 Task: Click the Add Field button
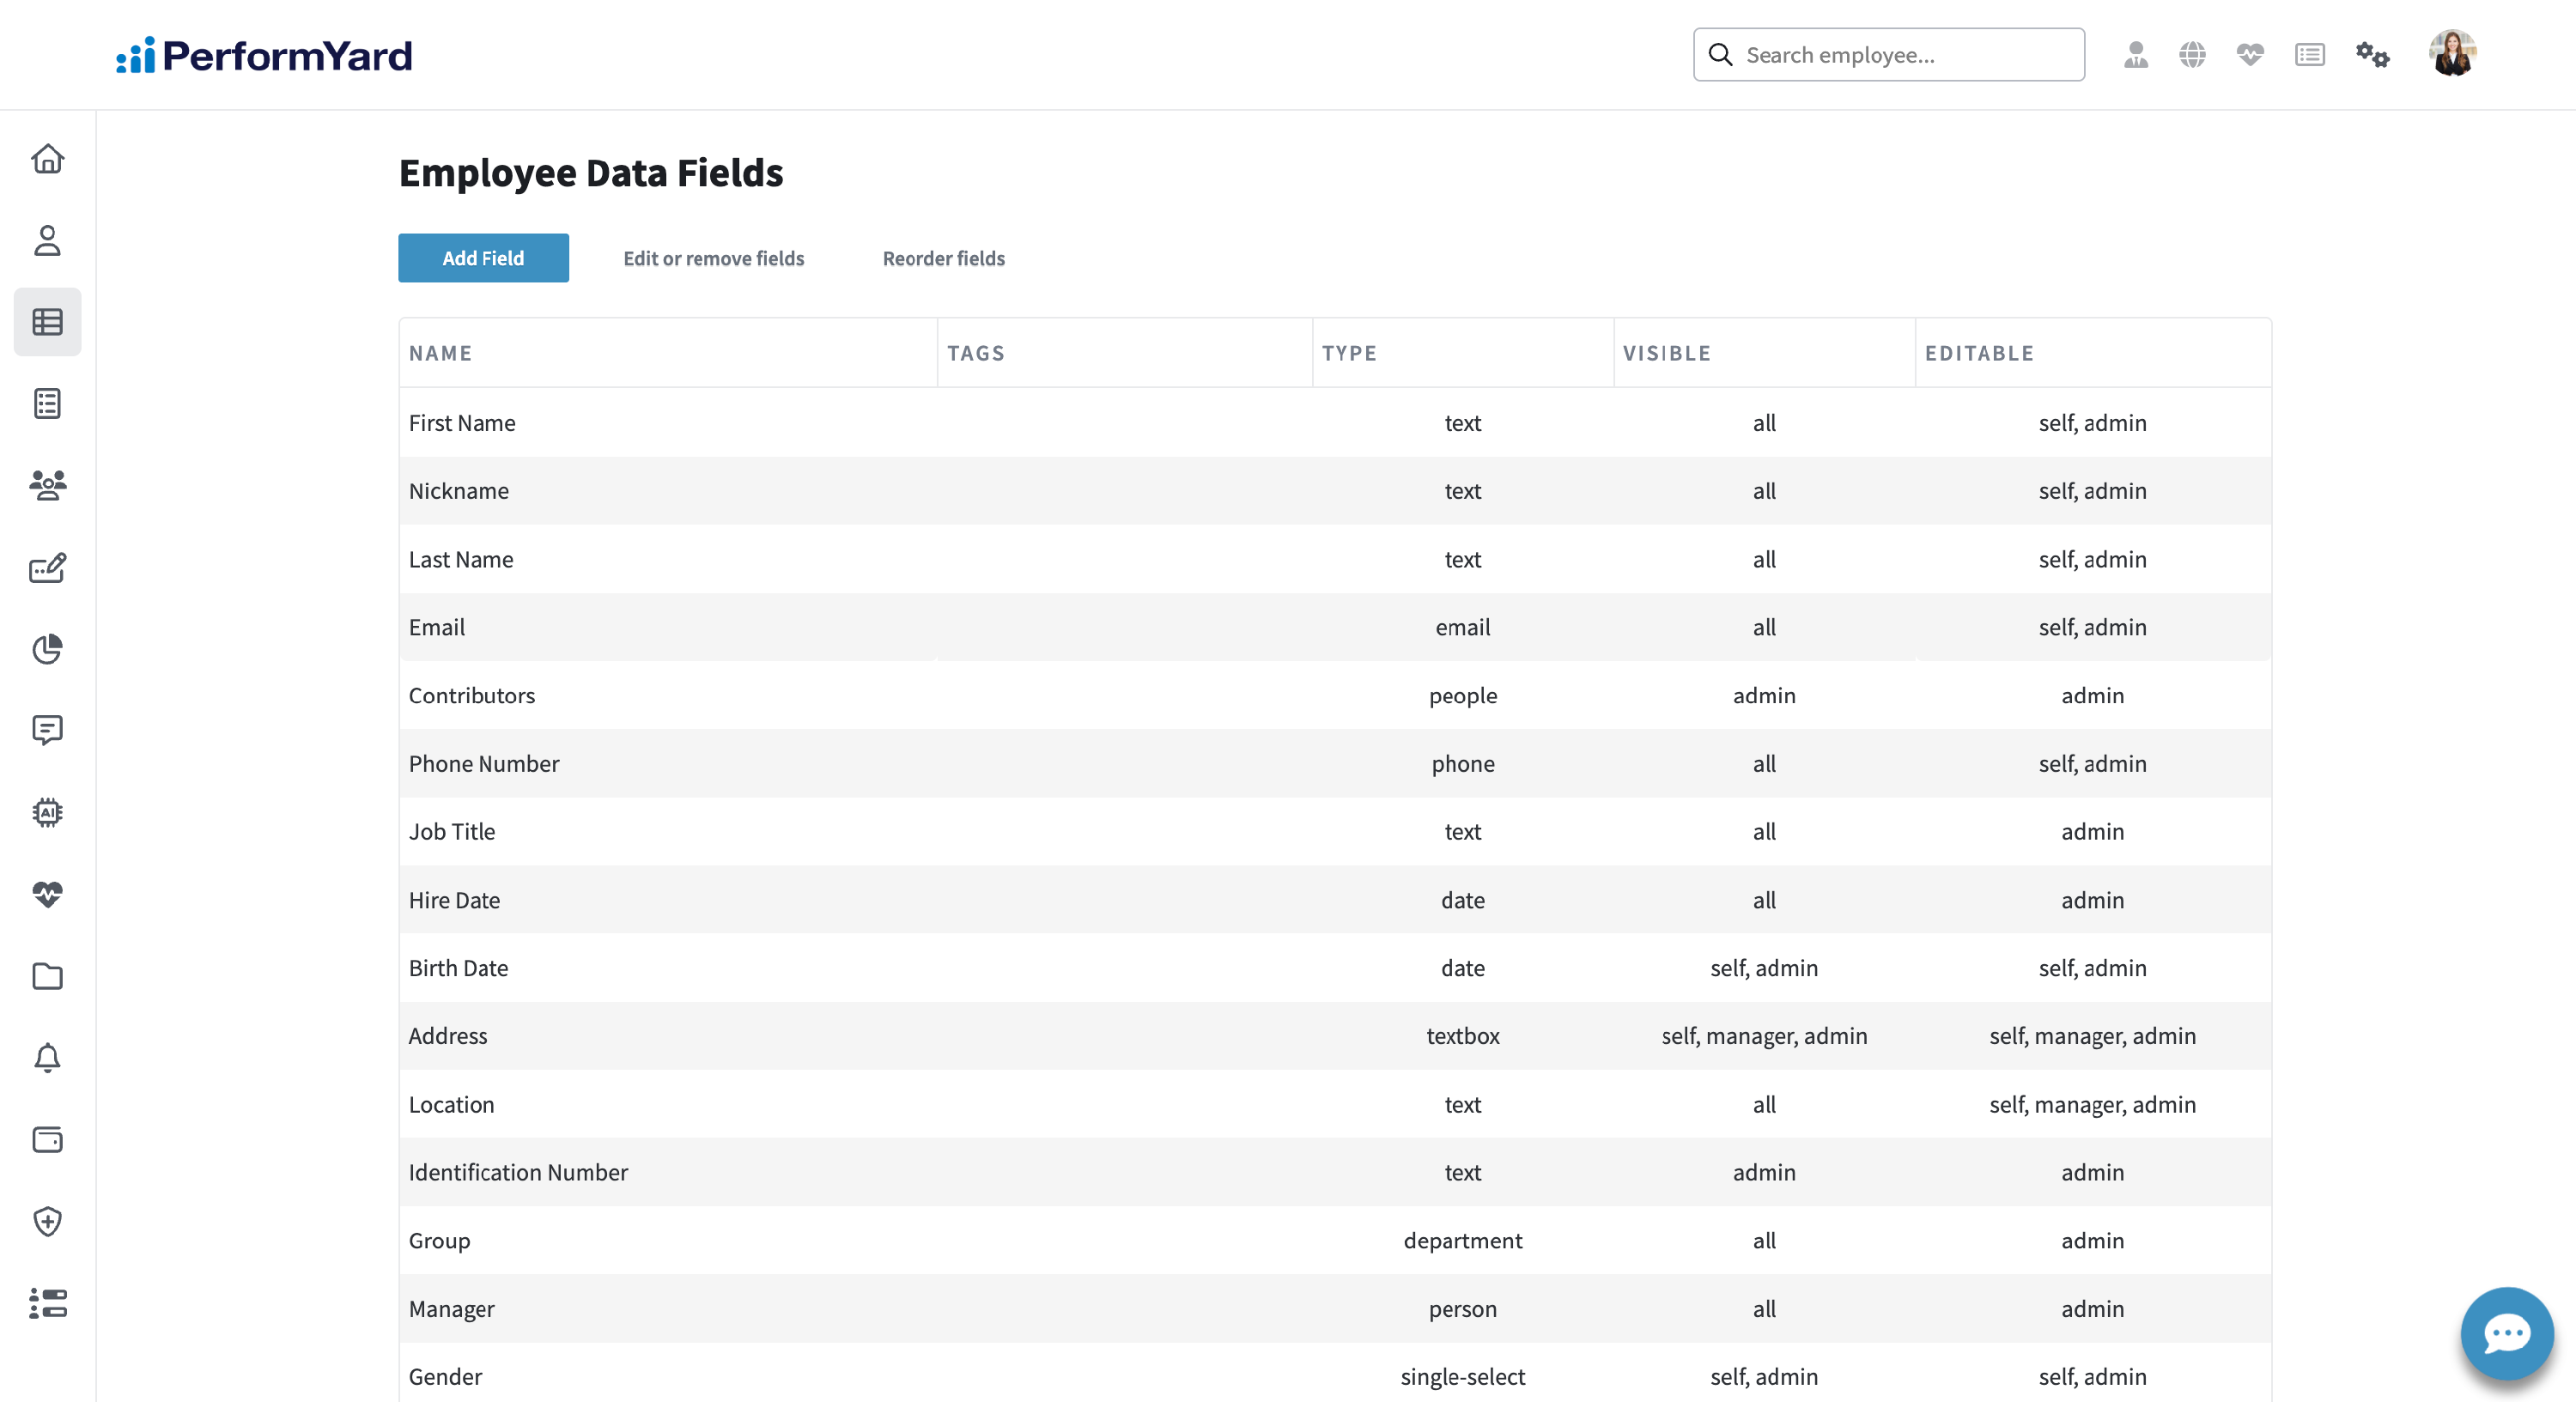click(483, 258)
